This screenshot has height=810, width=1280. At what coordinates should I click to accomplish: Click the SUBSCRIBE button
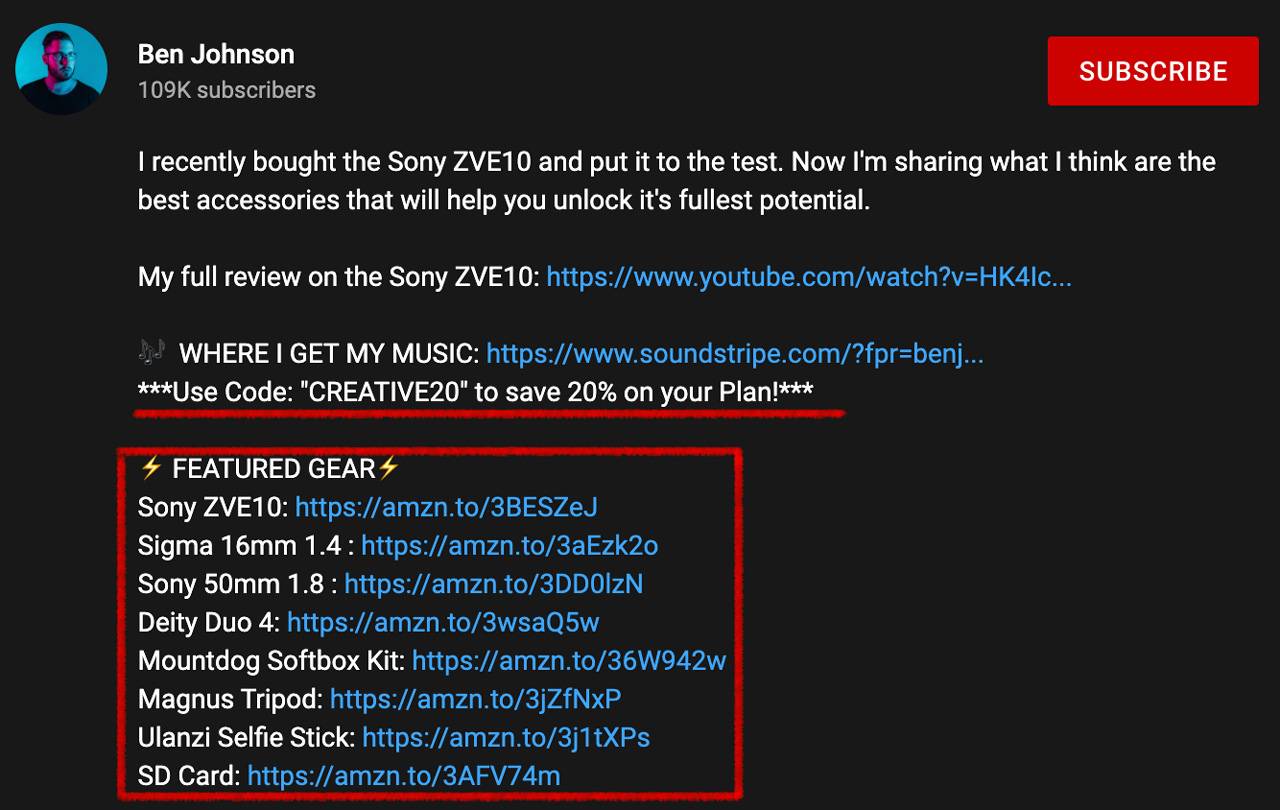click(x=1153, y=71)
